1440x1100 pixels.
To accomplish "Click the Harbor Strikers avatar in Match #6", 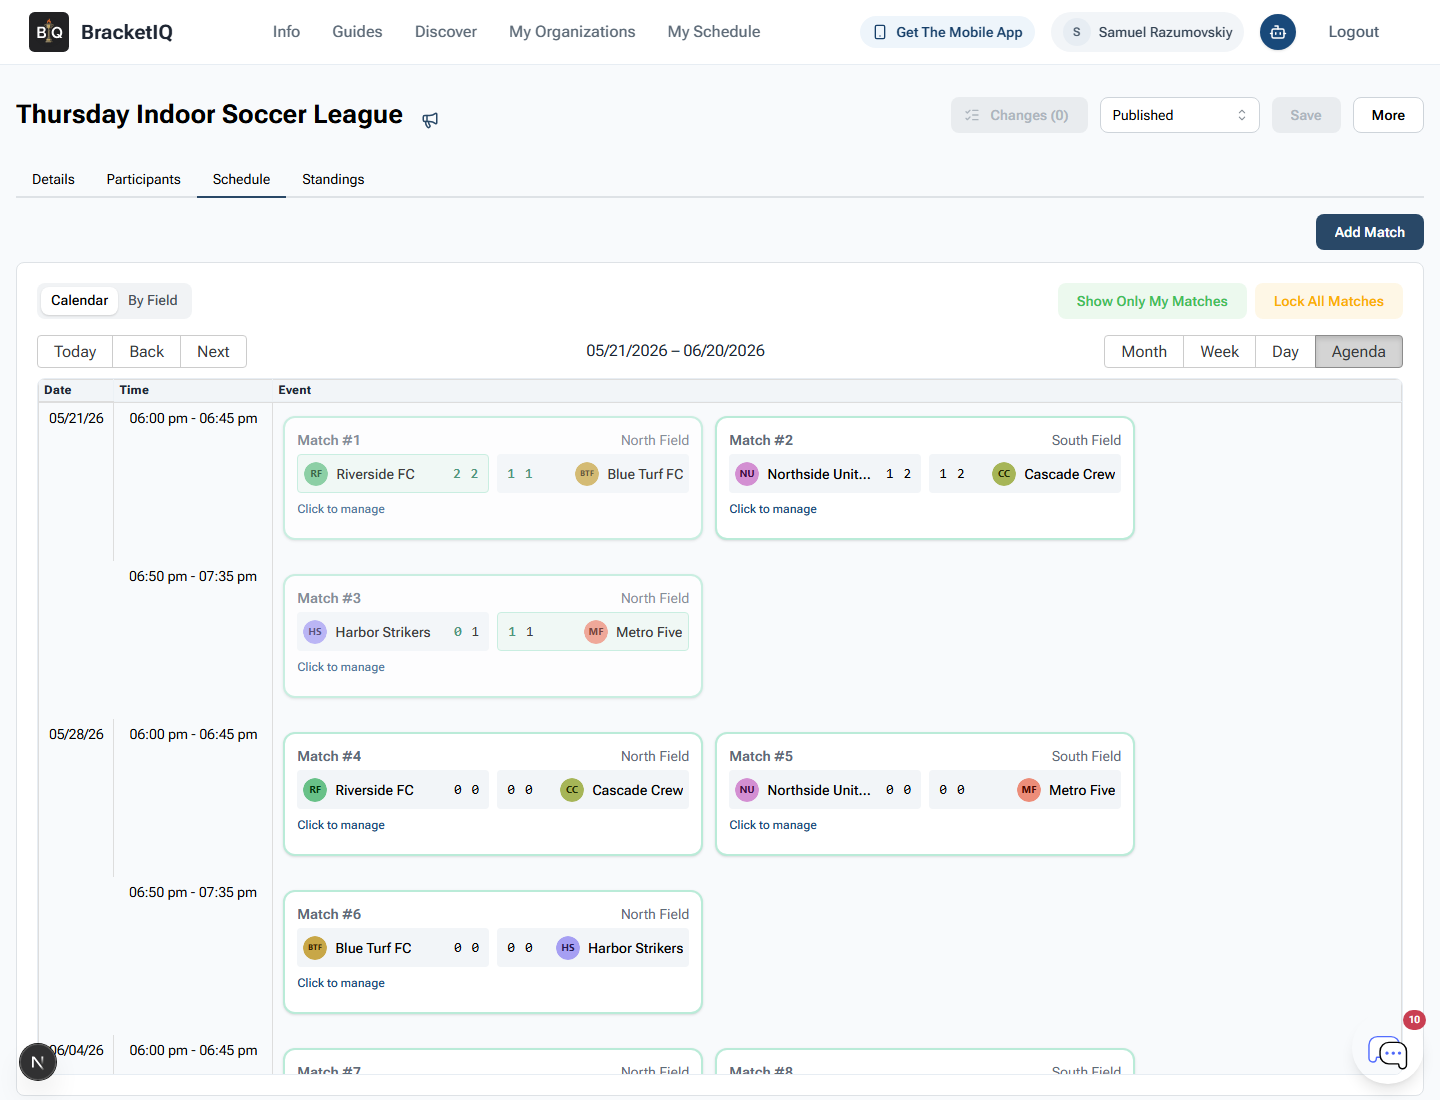I will (568, 948).
